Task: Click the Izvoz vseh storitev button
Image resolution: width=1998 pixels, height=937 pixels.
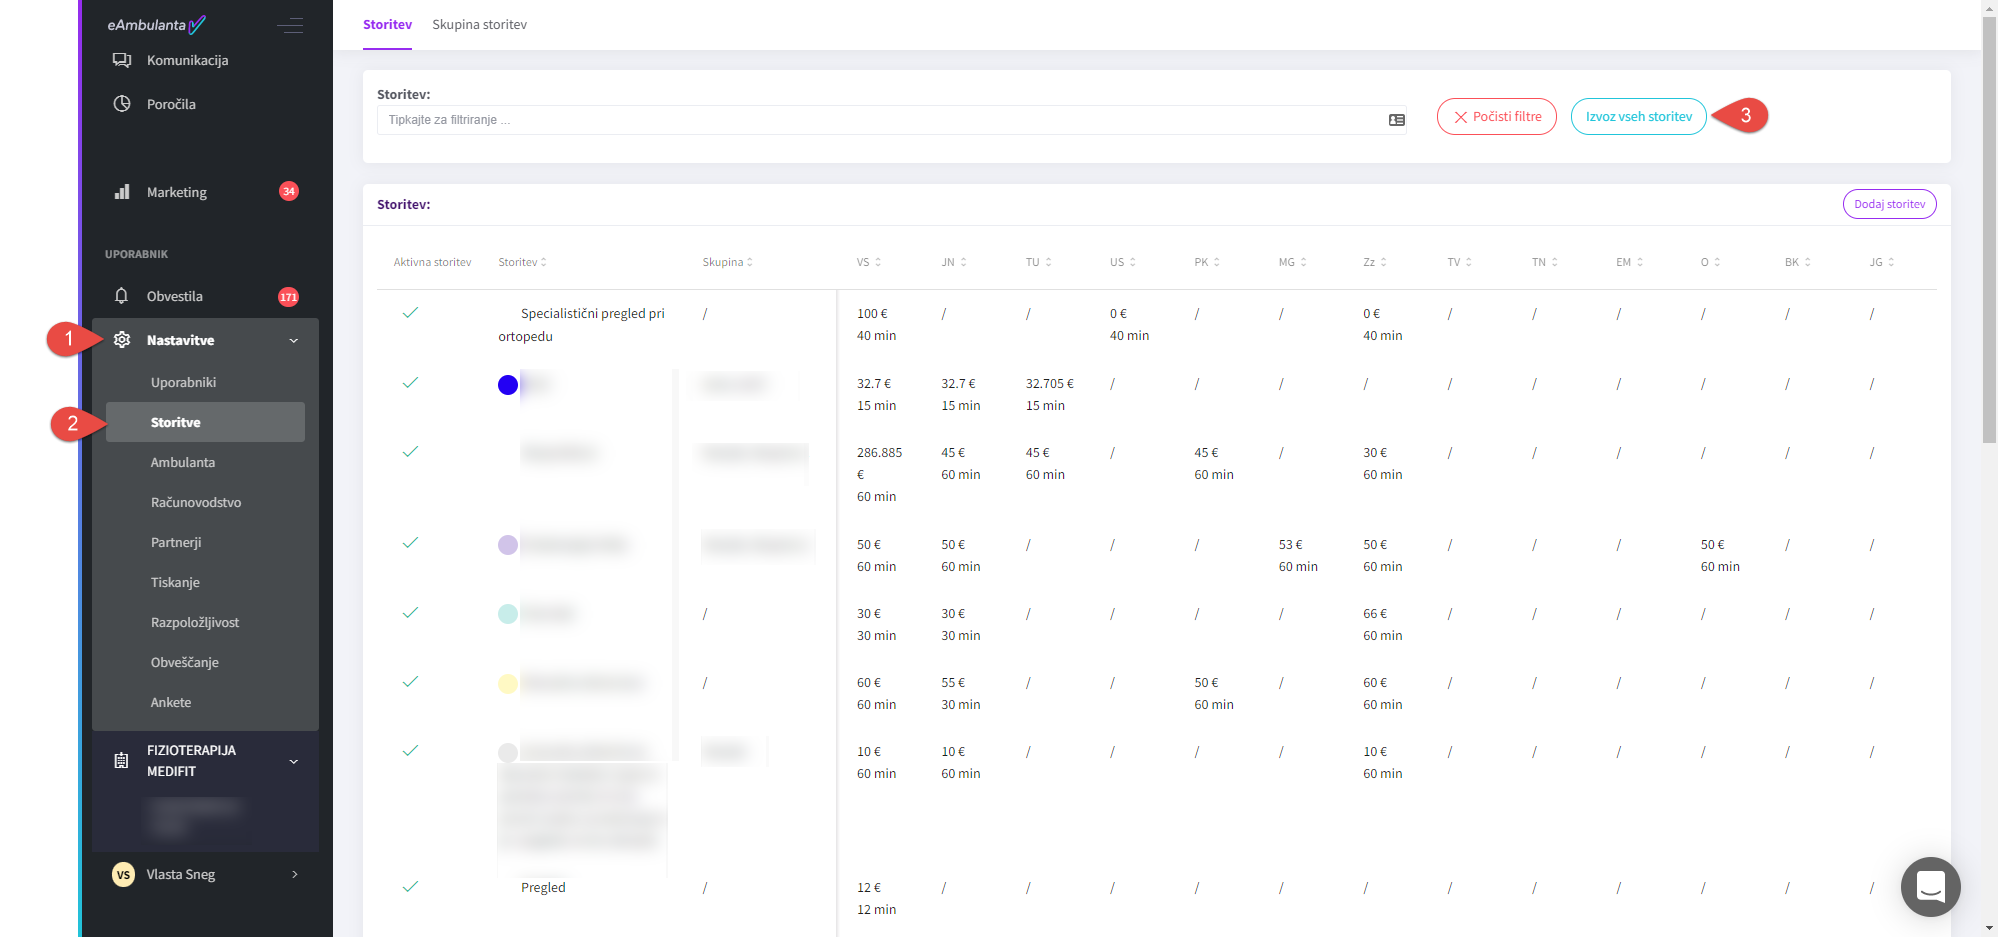Action: [1638, 117]
